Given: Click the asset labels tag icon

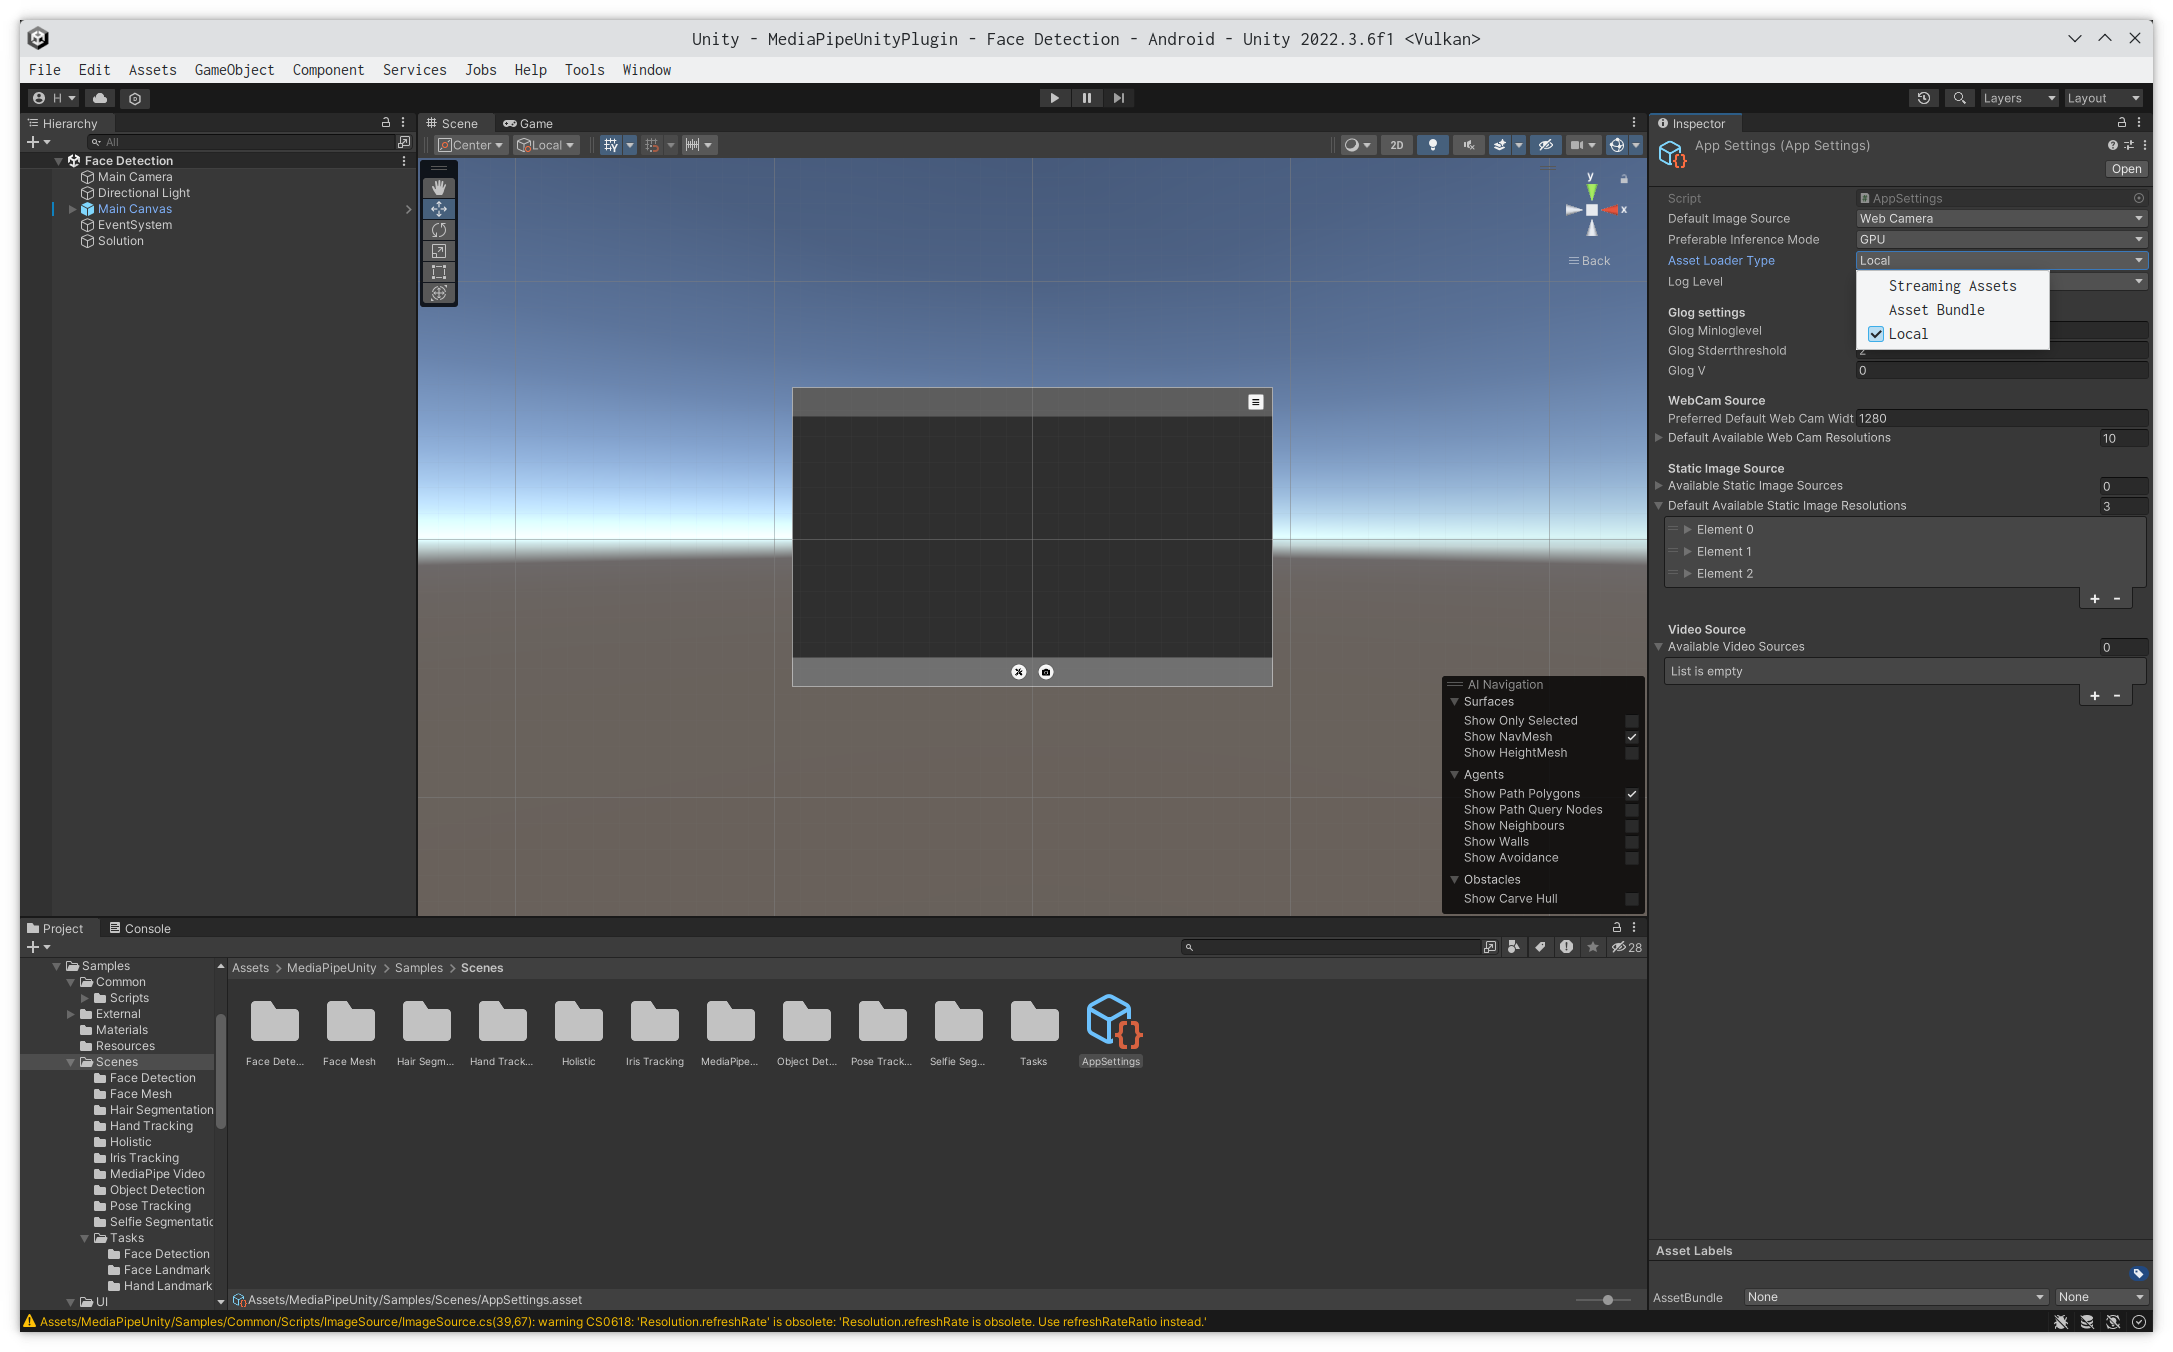Looking at the screenshot, I should pyautogui.click(x=2138, y=1273).
